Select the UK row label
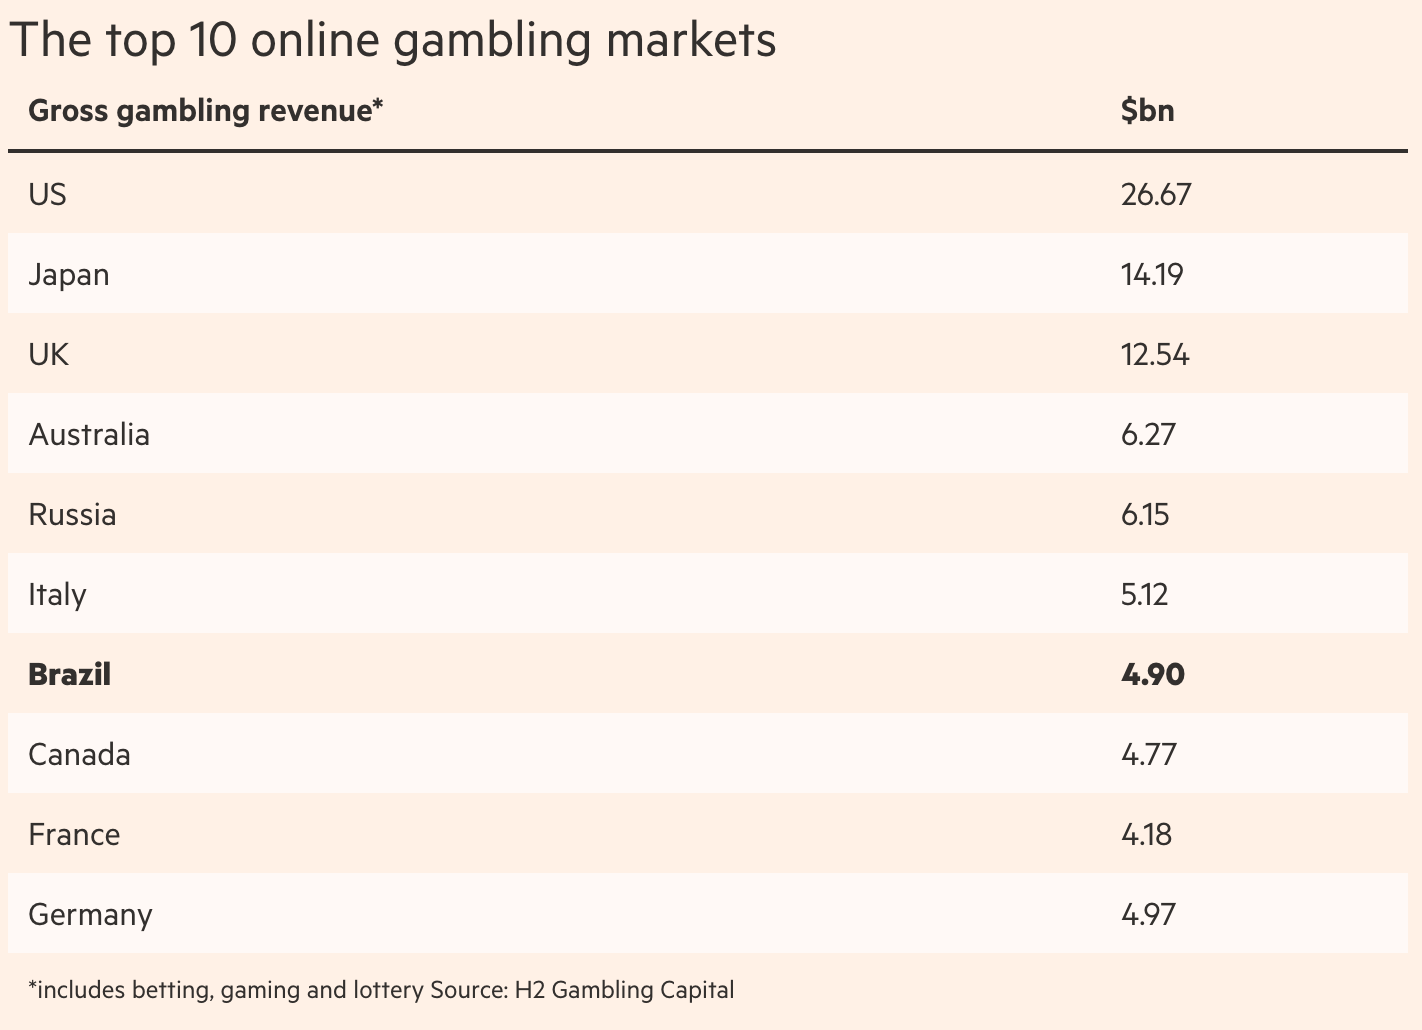The image size is (1422, 1030). coord(48,354)
